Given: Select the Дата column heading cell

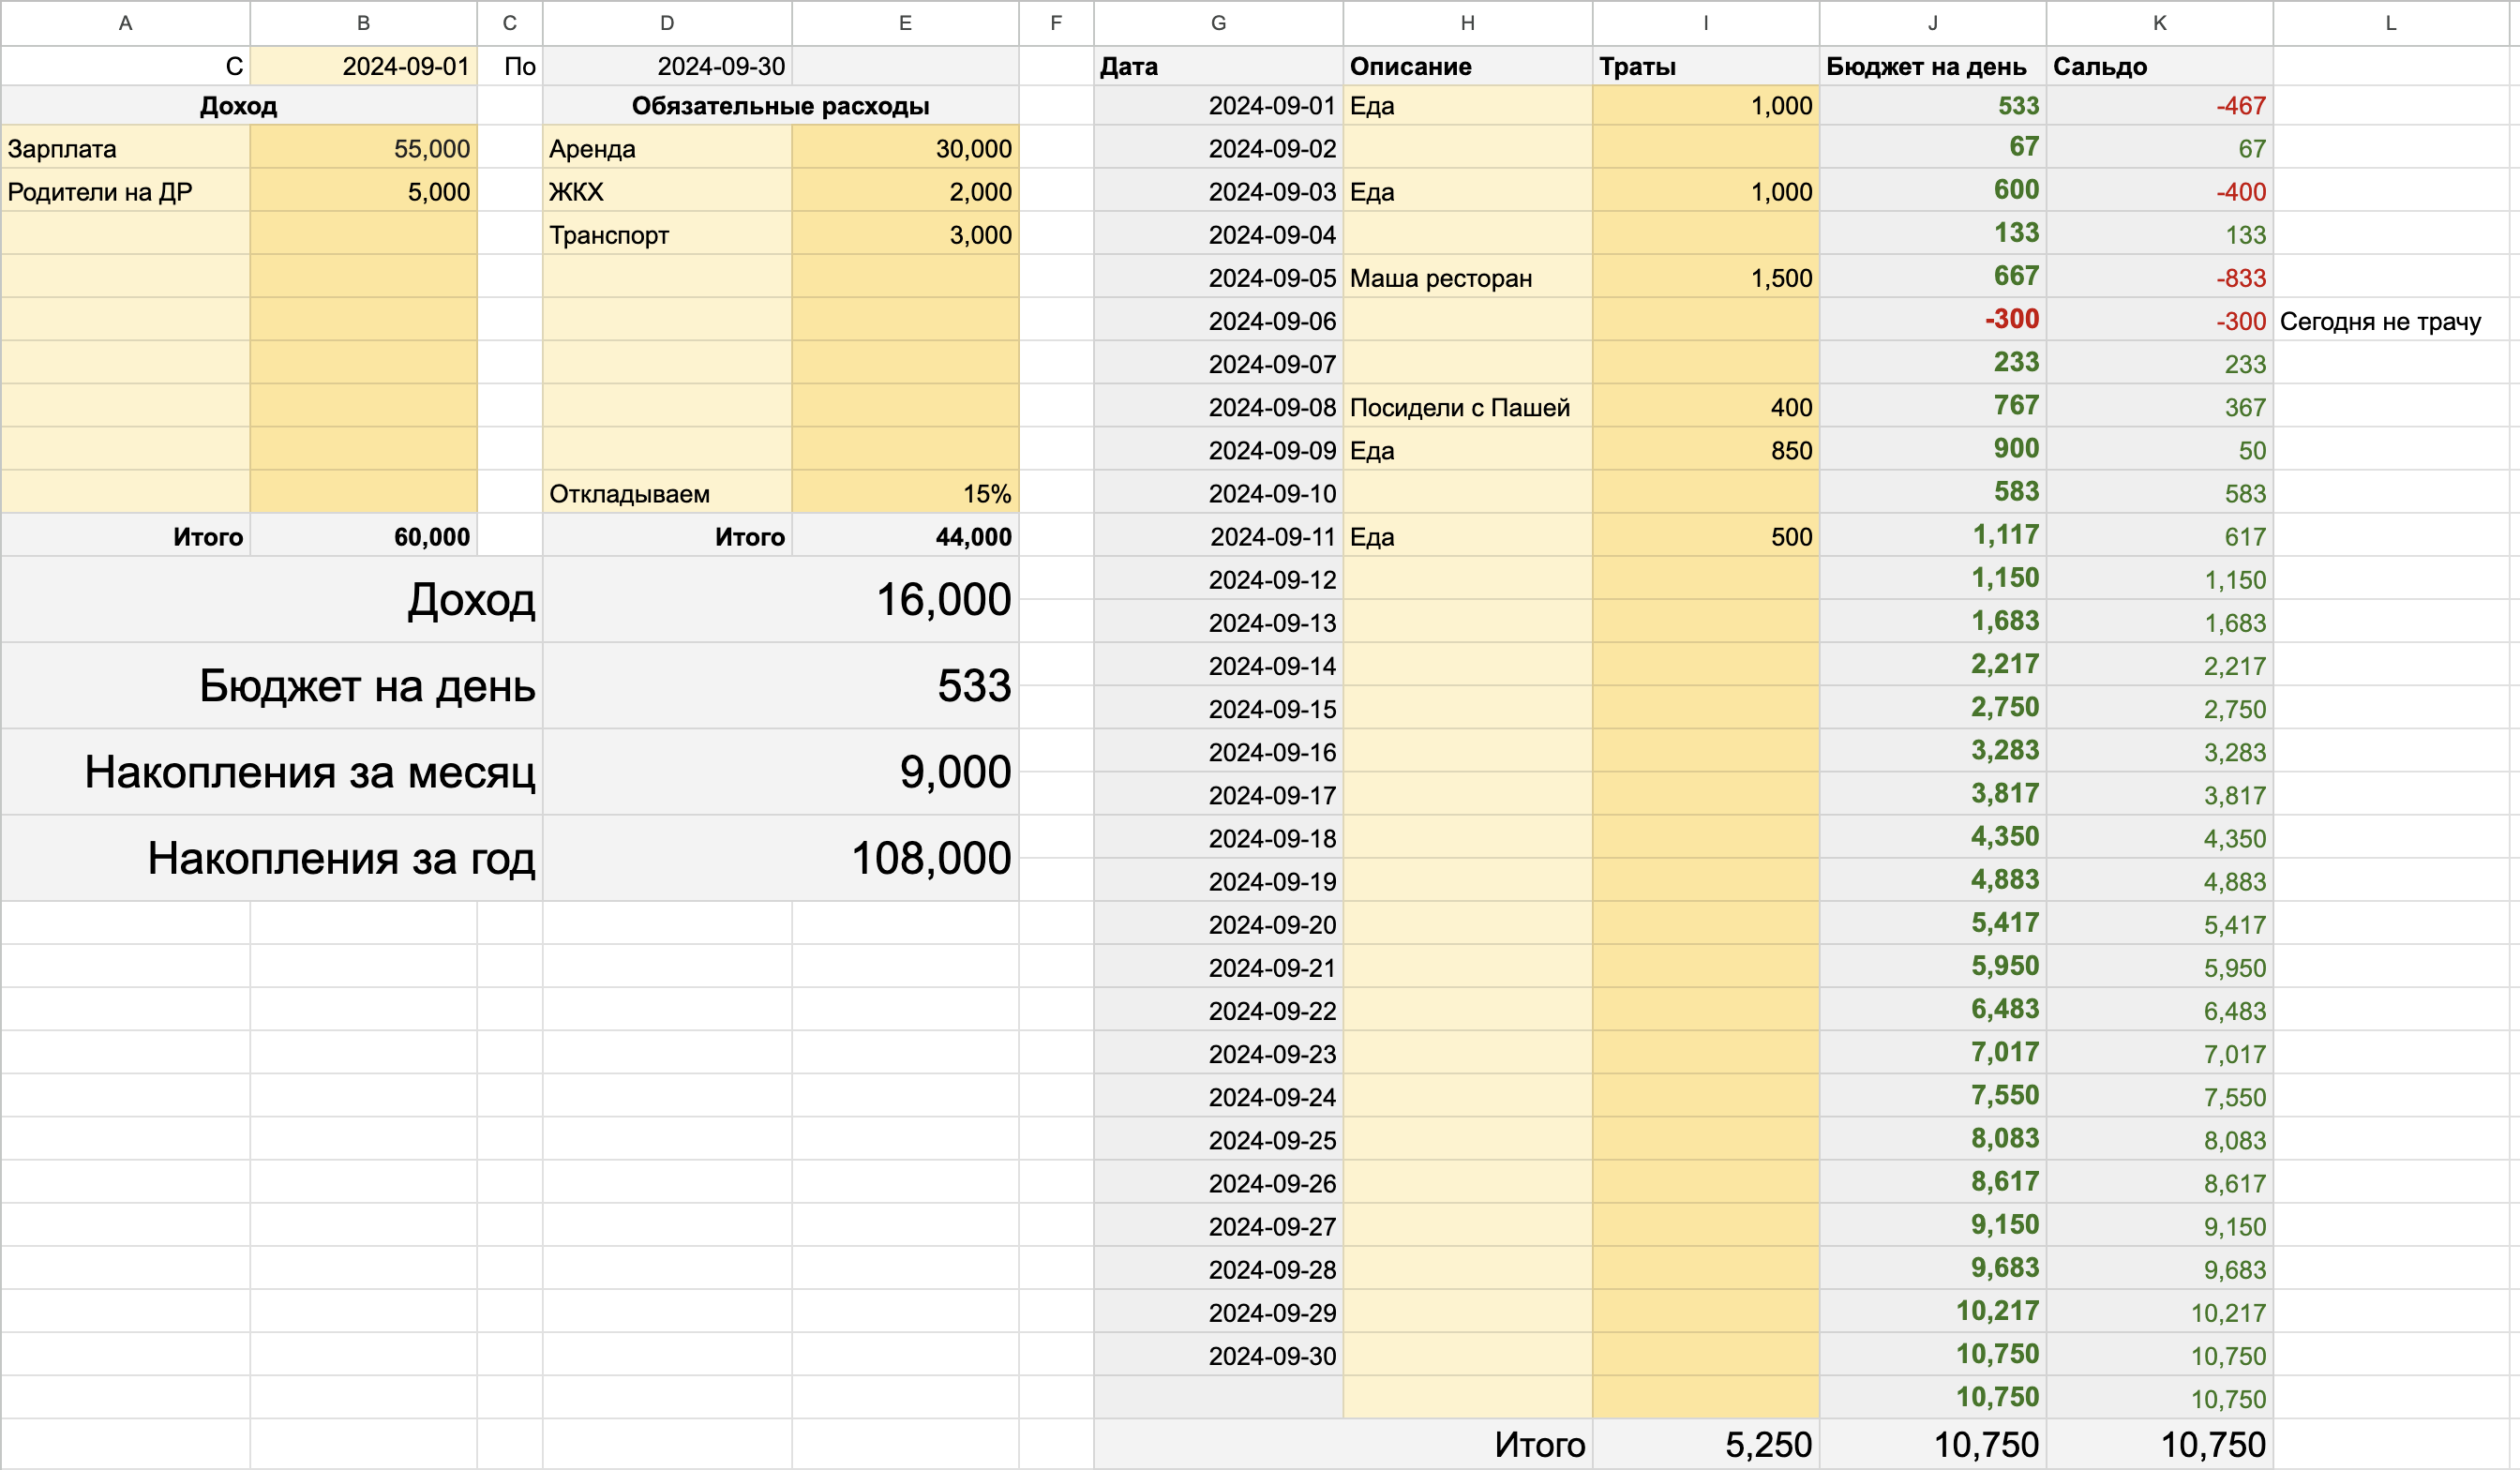Looking at the screenshot, I should click(x=1218, y=66).
